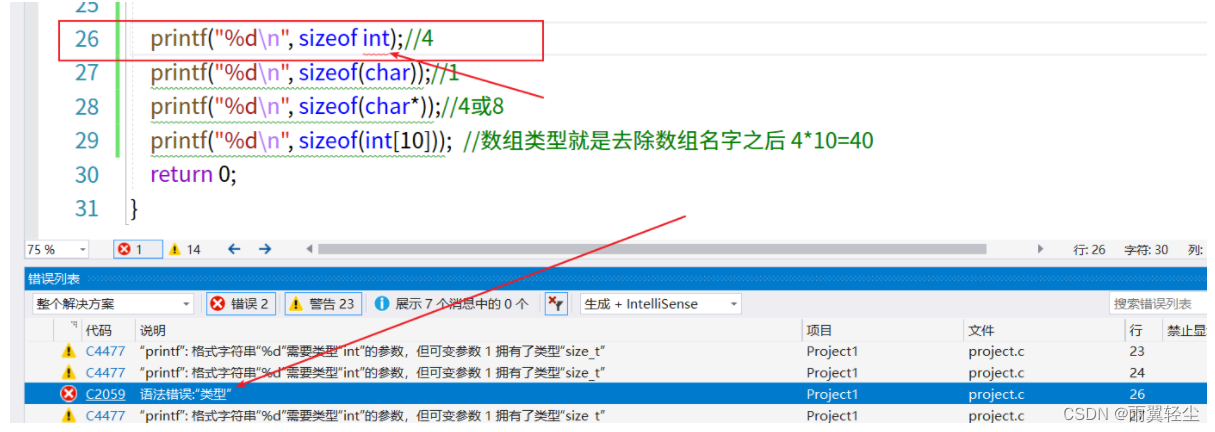Open the 整个解决方案 scope dropdown

coord(113,304)
